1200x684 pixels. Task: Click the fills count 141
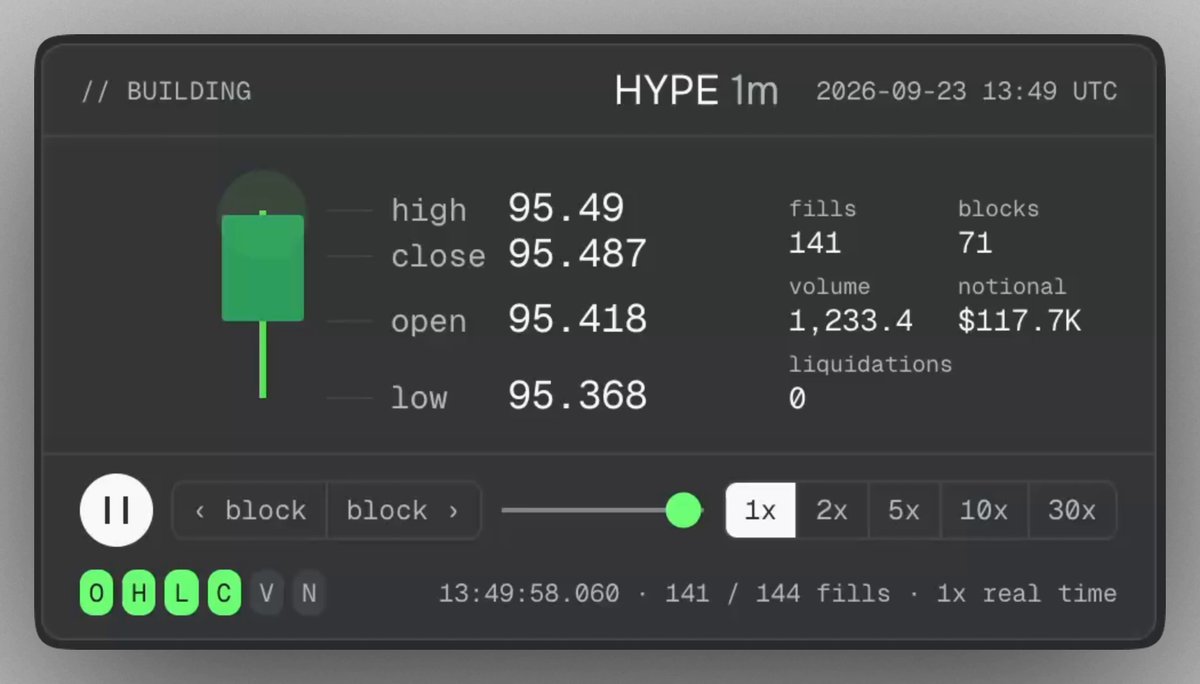pos(815,242)
